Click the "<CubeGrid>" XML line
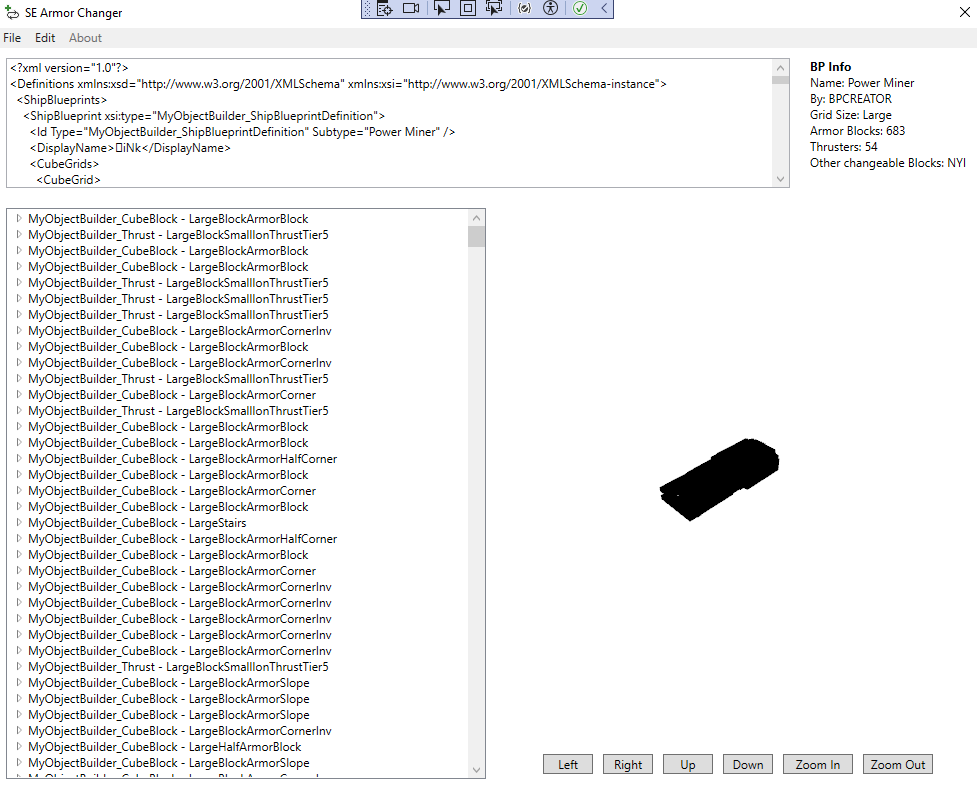Viewport: 977px width, 786px height. coord(69,180)
